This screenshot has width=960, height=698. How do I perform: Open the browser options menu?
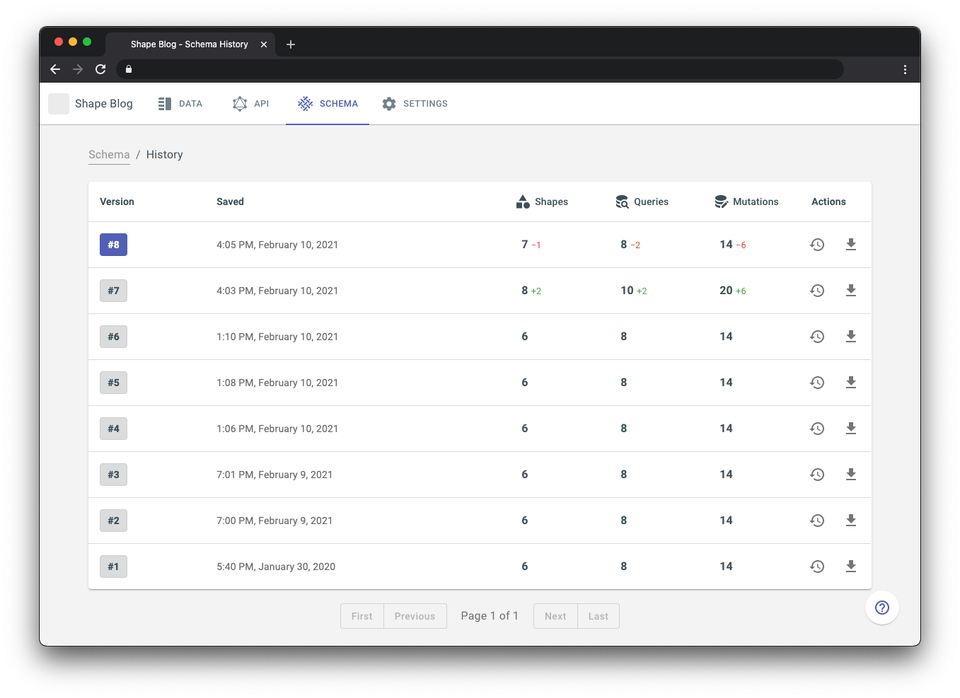click(905, 69)
